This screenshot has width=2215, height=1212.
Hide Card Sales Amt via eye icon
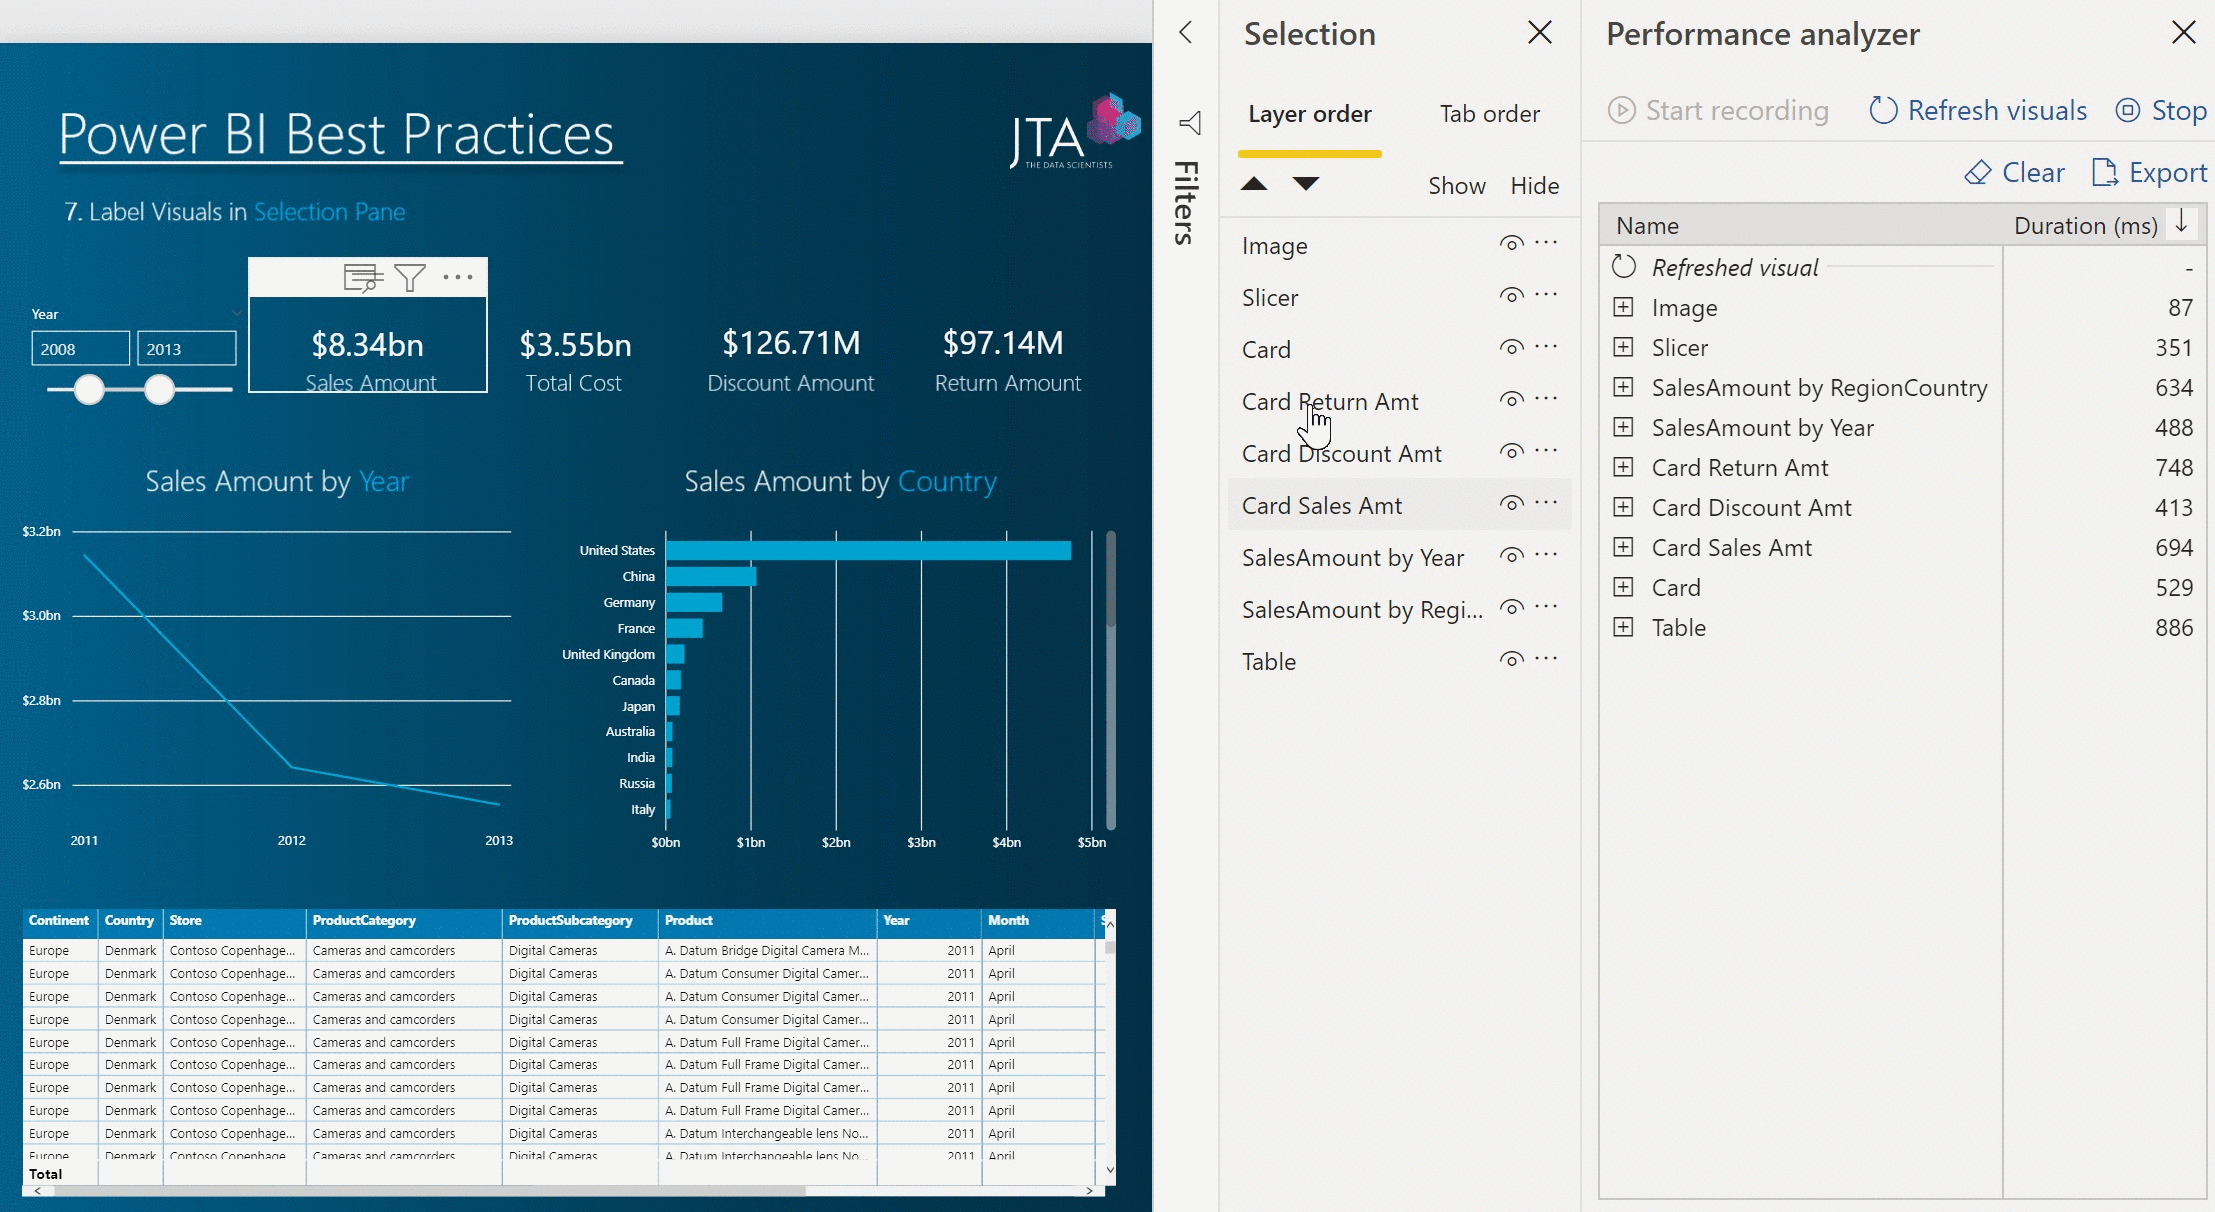pyautogui.click(x=1511, y=504)
